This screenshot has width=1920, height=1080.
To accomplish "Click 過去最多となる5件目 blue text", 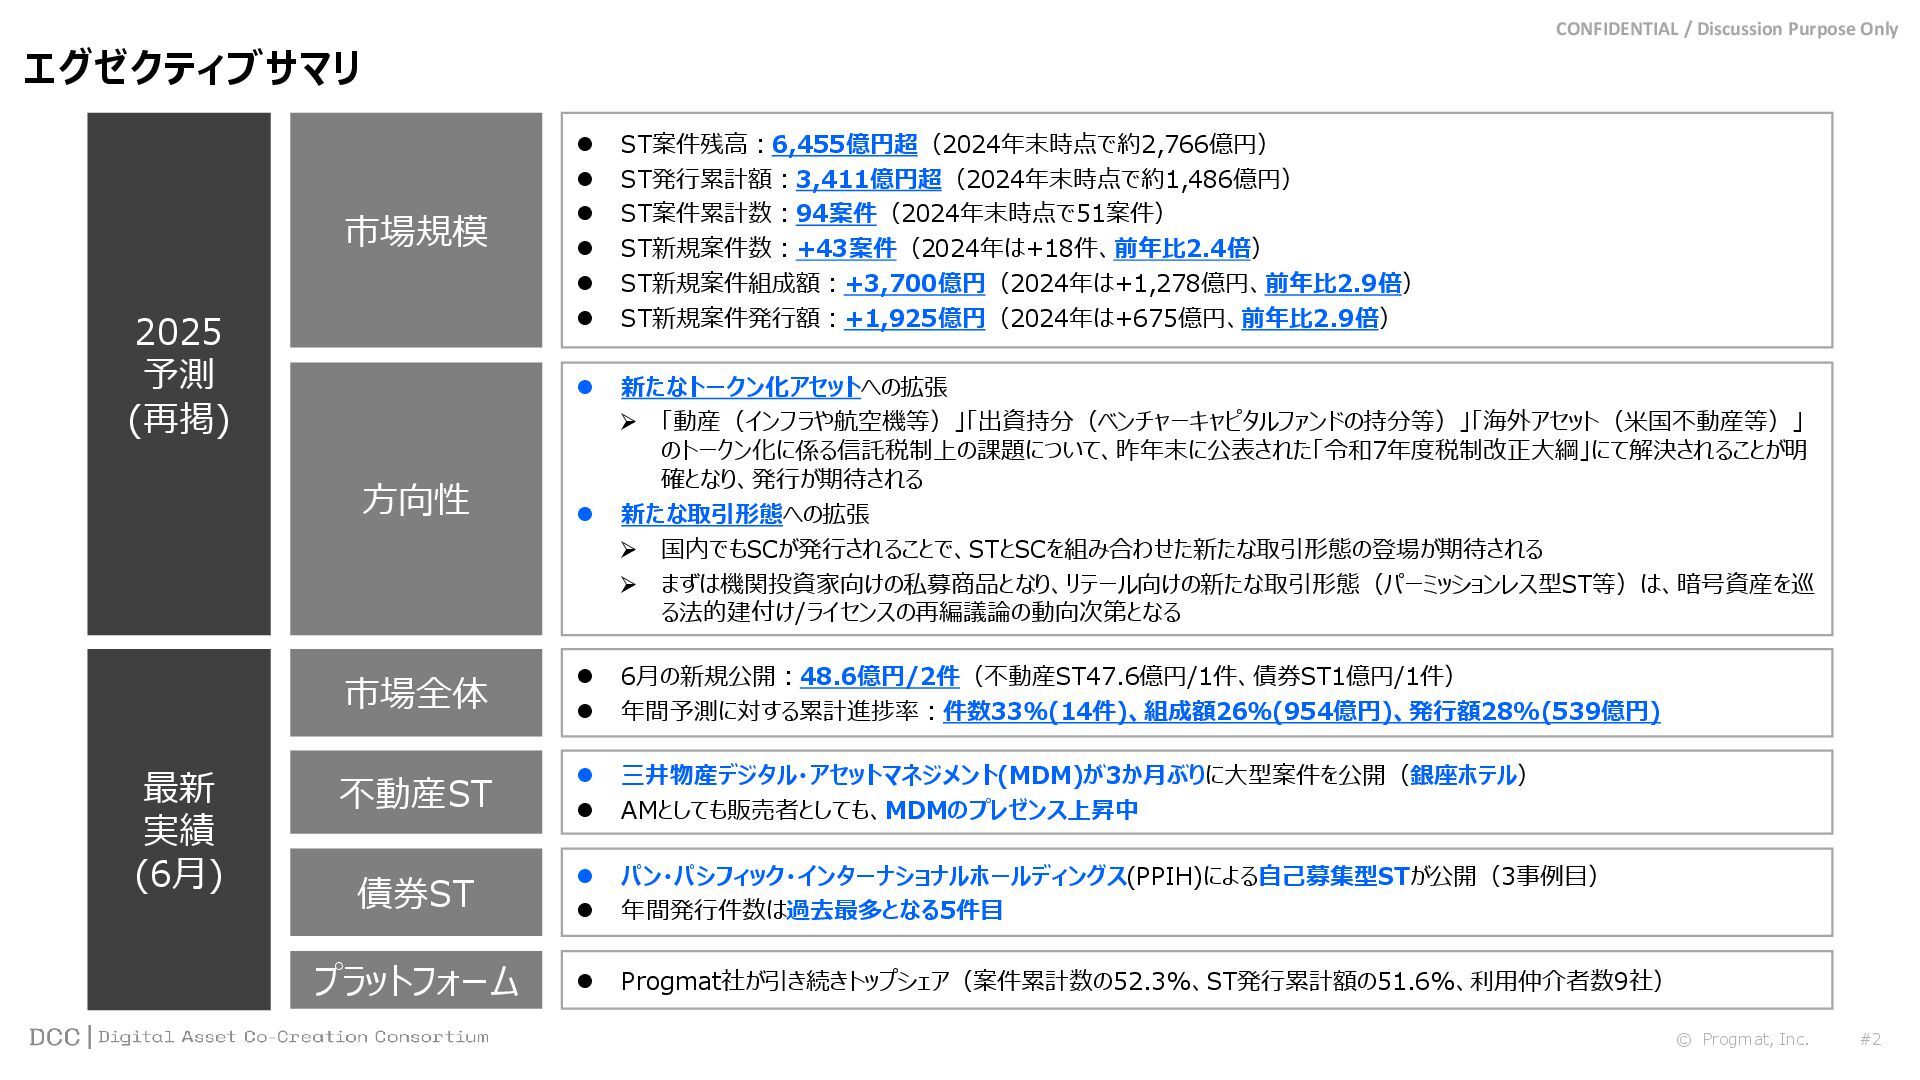I will (894, 910).
